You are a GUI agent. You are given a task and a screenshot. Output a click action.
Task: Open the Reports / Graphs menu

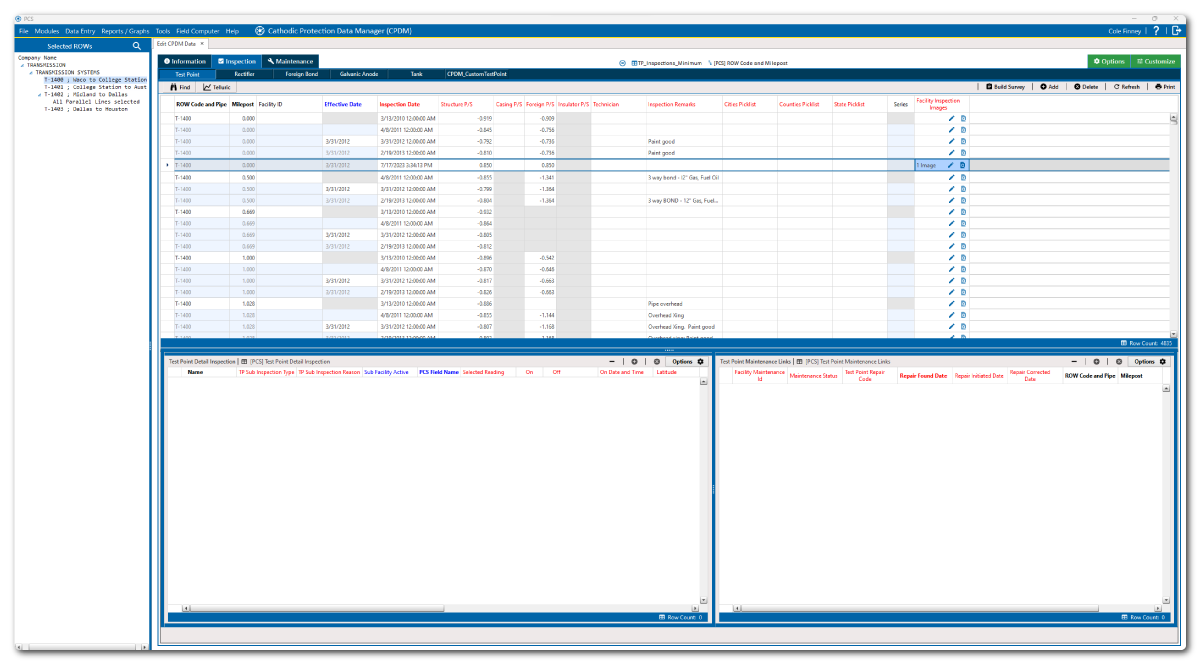coord(126,31)
